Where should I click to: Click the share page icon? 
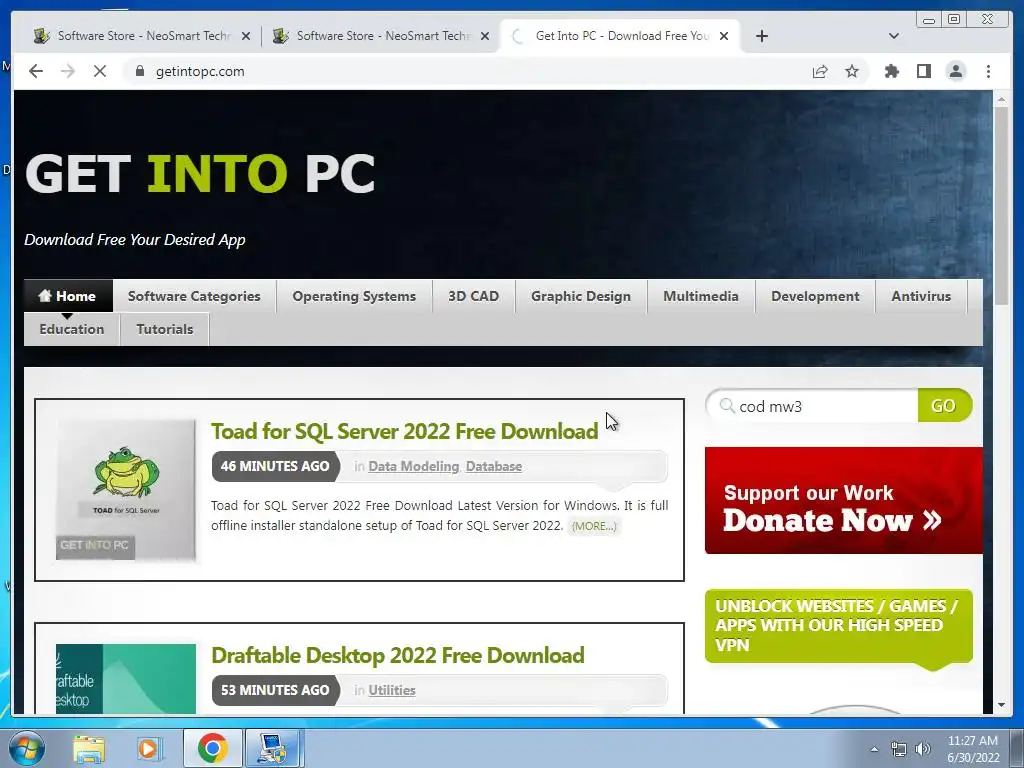pos(820,71)
